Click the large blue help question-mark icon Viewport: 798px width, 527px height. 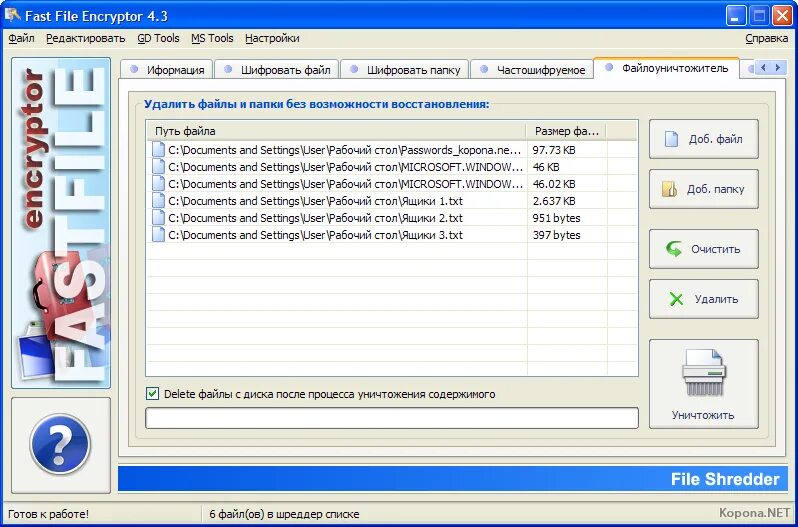click(x=60, y=444)
